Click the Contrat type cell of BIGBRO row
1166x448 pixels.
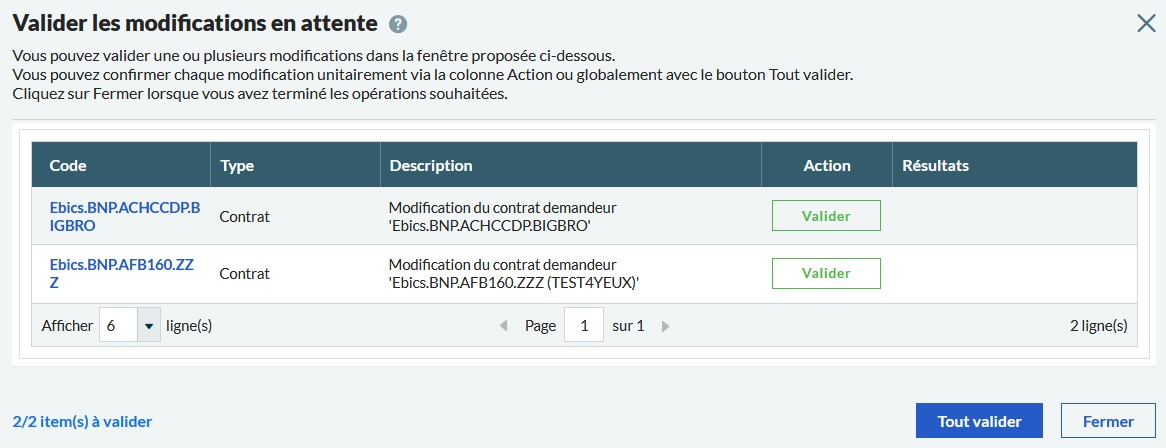click(245, 216)
